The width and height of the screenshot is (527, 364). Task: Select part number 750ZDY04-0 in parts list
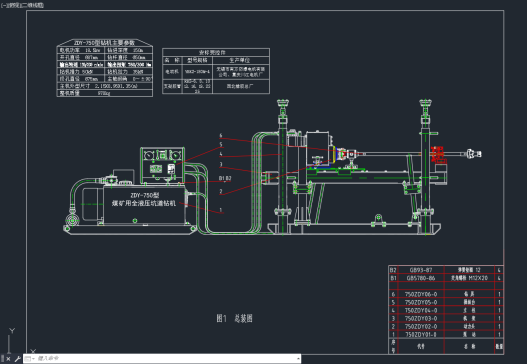tap(421, 310)
